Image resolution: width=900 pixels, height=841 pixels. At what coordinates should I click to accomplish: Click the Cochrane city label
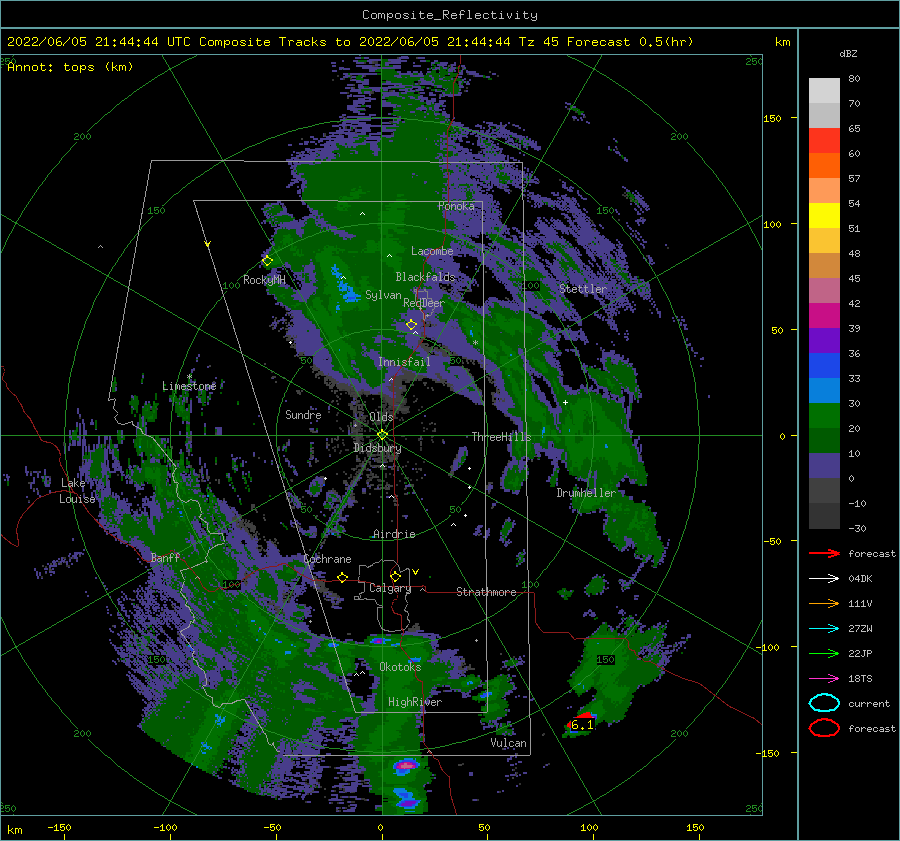(327, 559)
